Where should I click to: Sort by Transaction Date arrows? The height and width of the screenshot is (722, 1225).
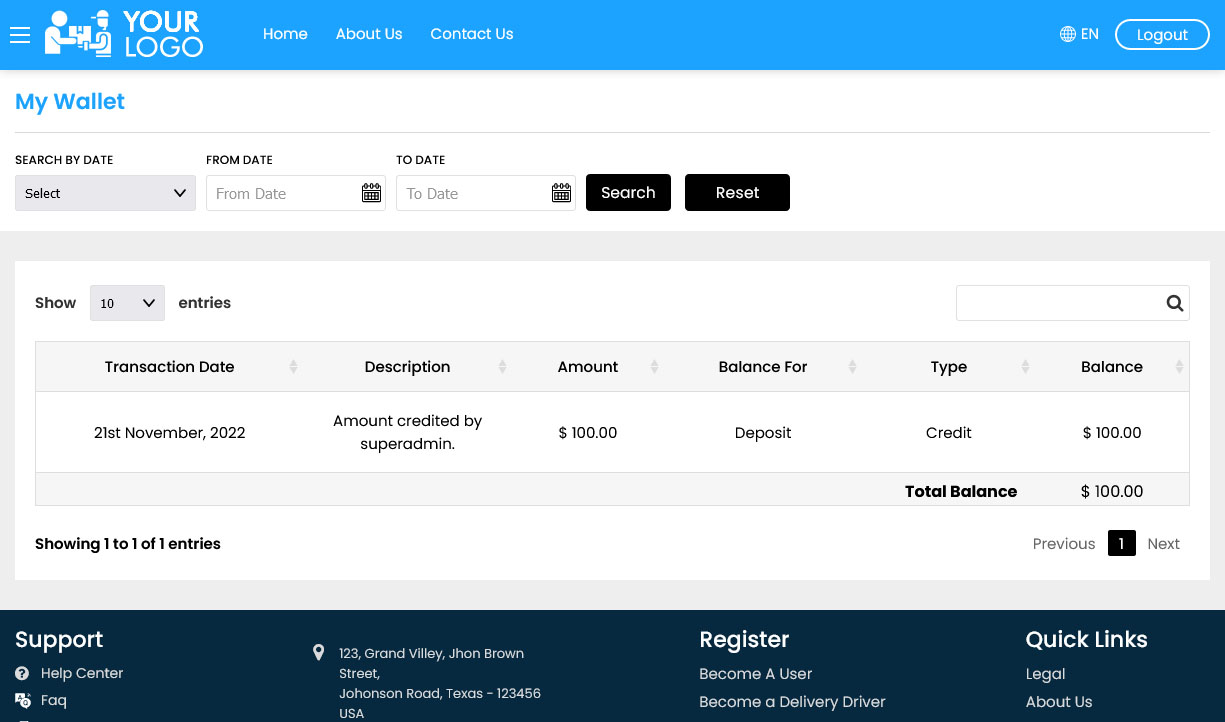coord(293,367)
